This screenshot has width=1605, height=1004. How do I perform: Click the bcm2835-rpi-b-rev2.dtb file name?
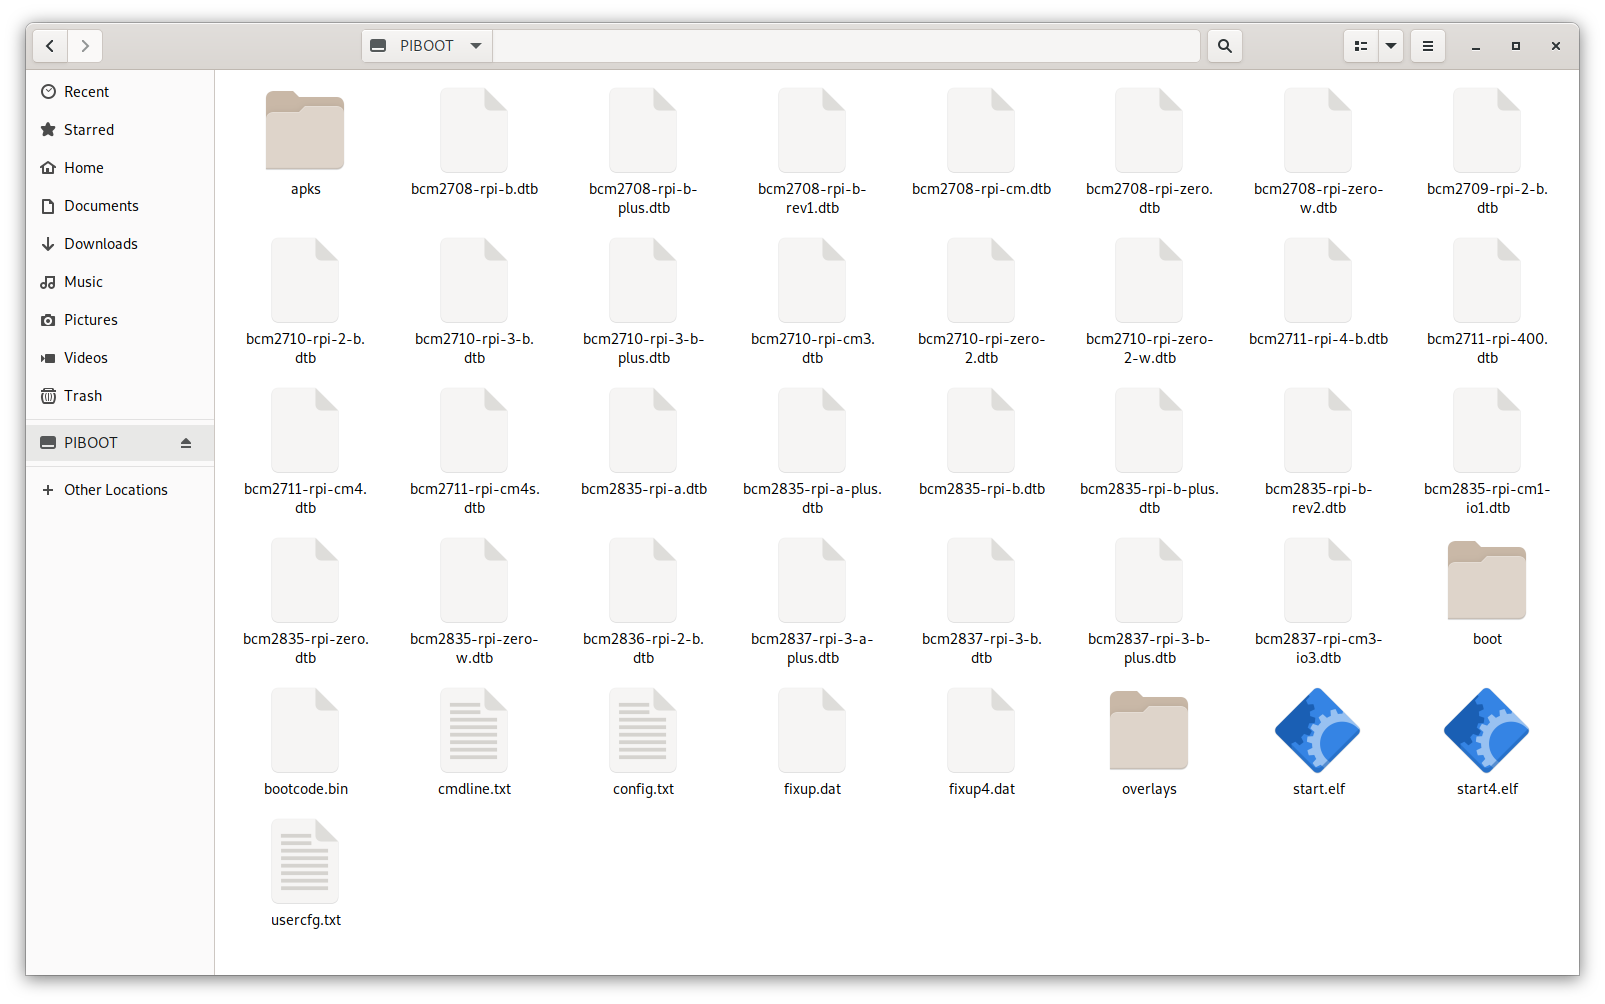point(1318,499)
